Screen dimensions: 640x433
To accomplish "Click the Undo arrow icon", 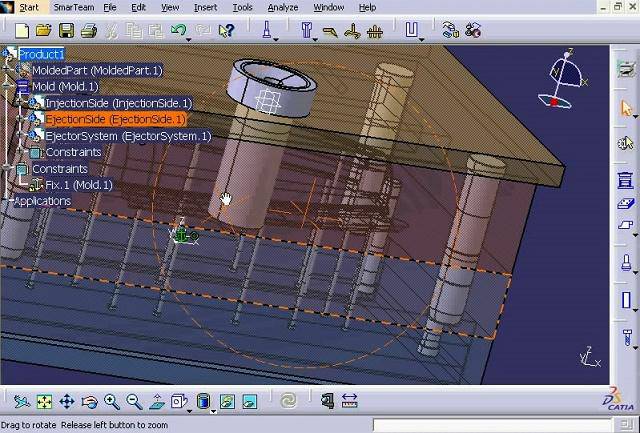I will tap(178, 31).
